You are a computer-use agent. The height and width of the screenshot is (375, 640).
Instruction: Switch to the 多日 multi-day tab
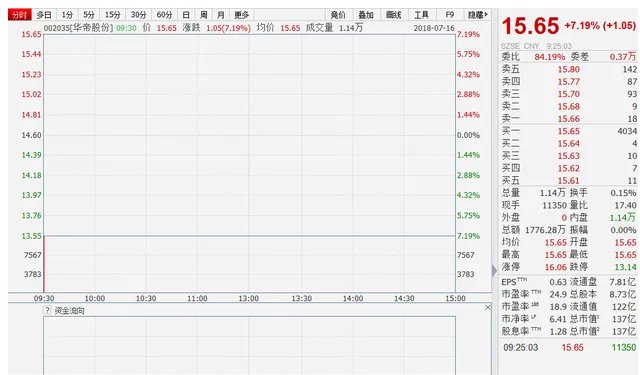click(x=44, y=15)
